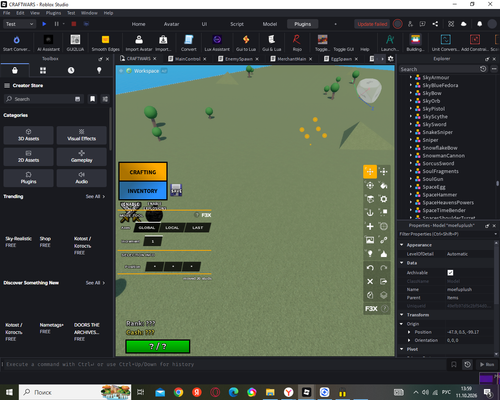Click the Lux Assistant plugin icon
500x400 pixels.
pyautogui.click(x=217, y=40)
